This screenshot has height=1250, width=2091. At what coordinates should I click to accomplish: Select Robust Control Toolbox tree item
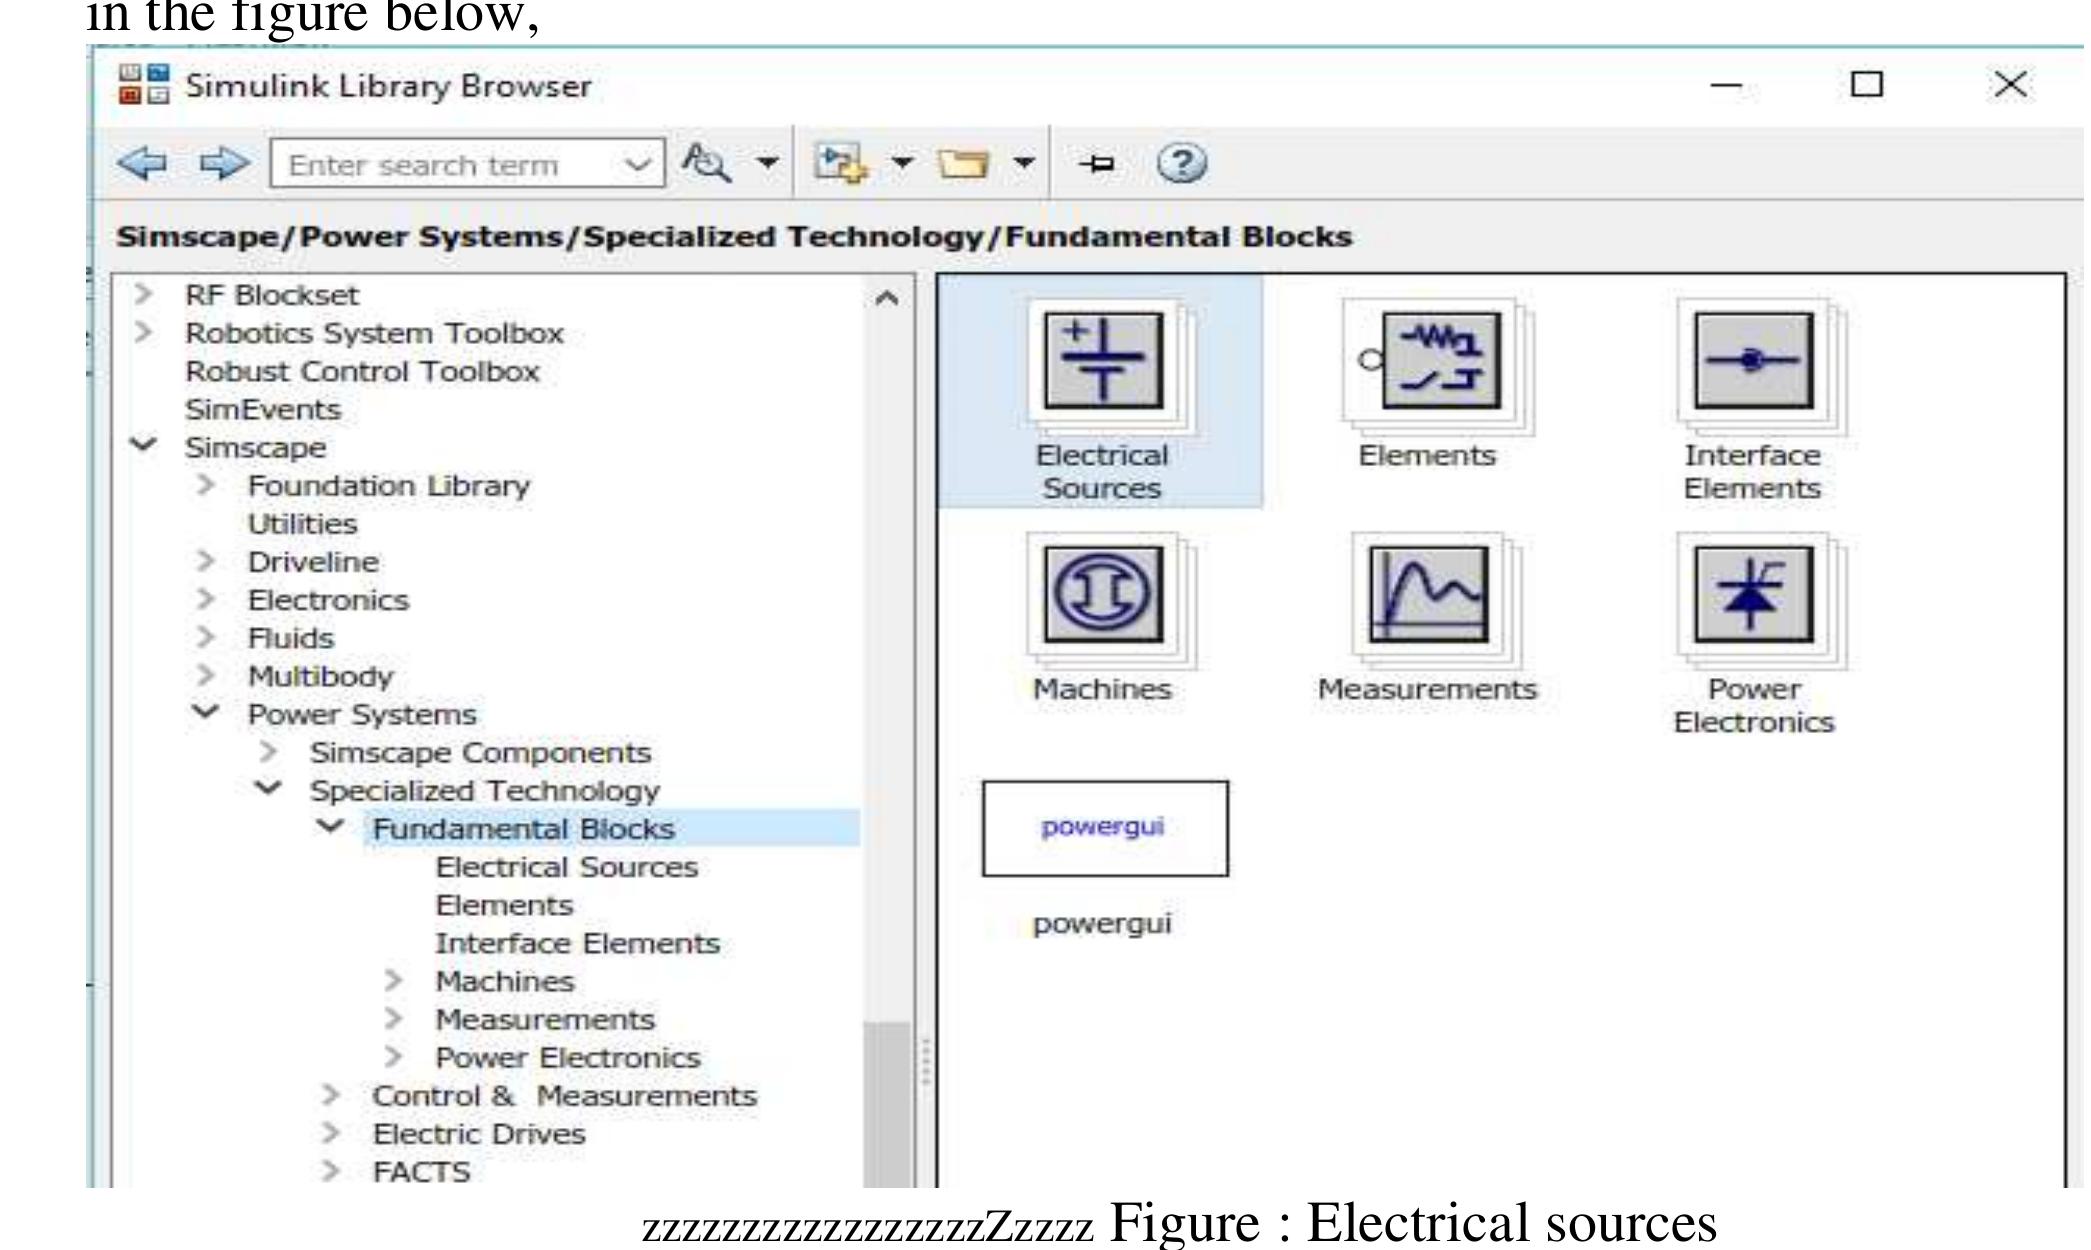click(362, 371)
